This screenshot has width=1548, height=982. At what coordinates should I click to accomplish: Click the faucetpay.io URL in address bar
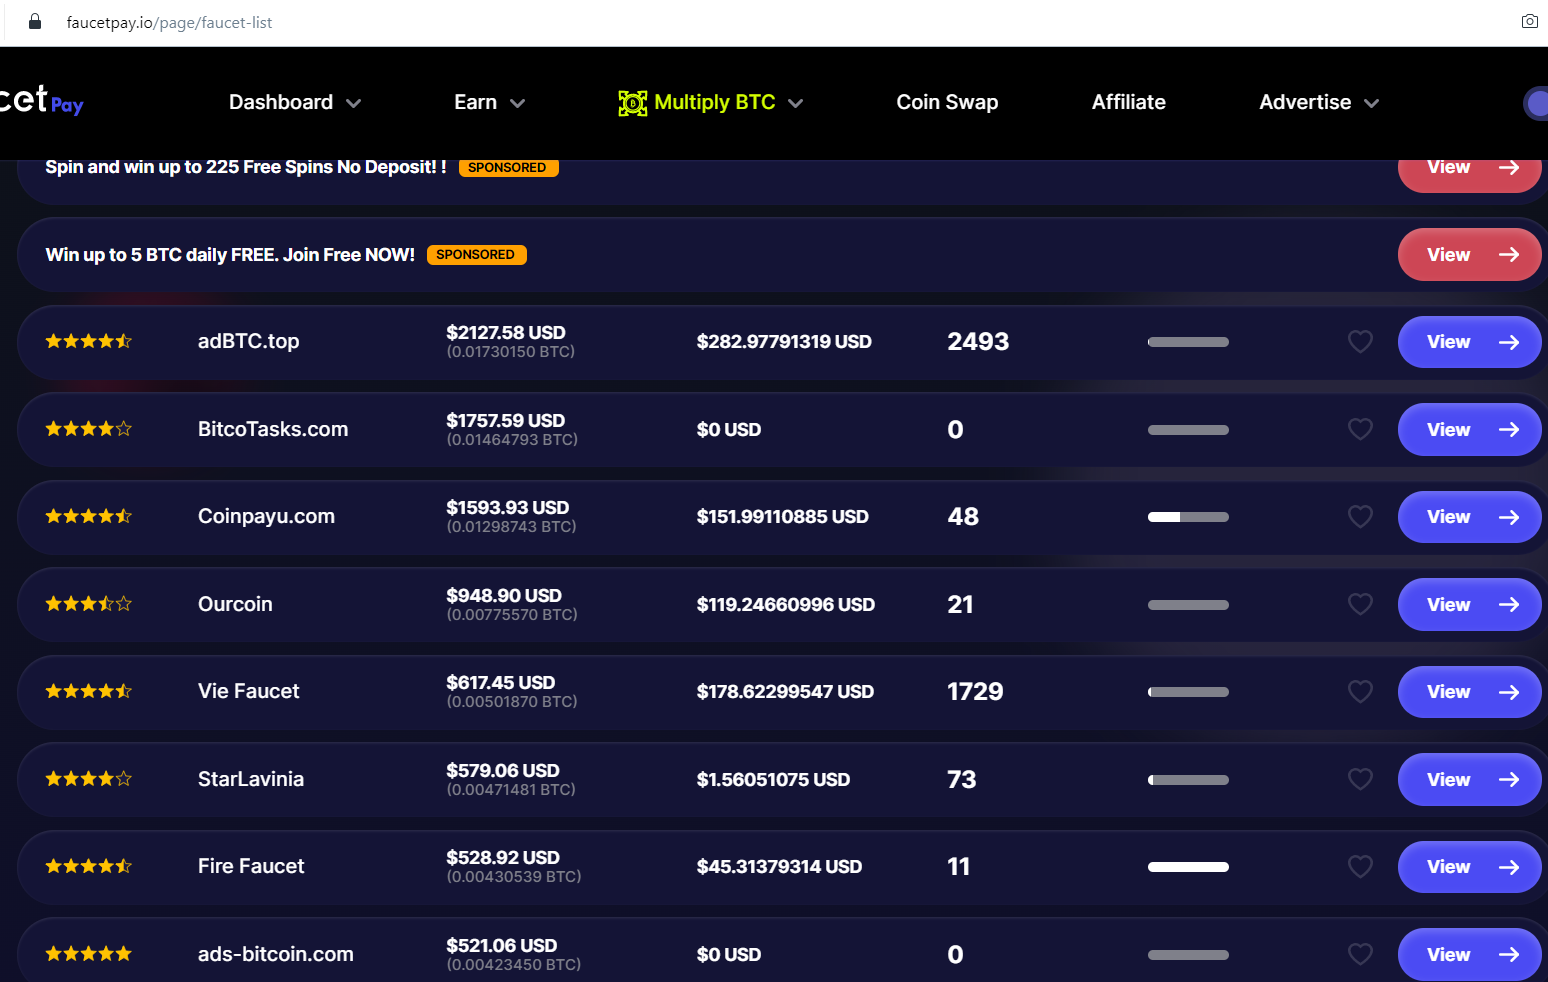169,22
